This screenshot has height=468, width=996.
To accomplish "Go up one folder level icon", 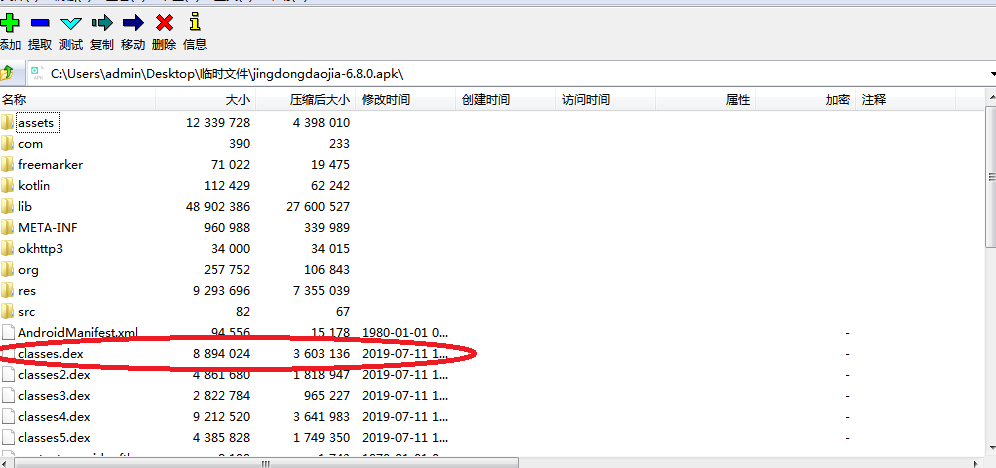I will click(6, 72).
